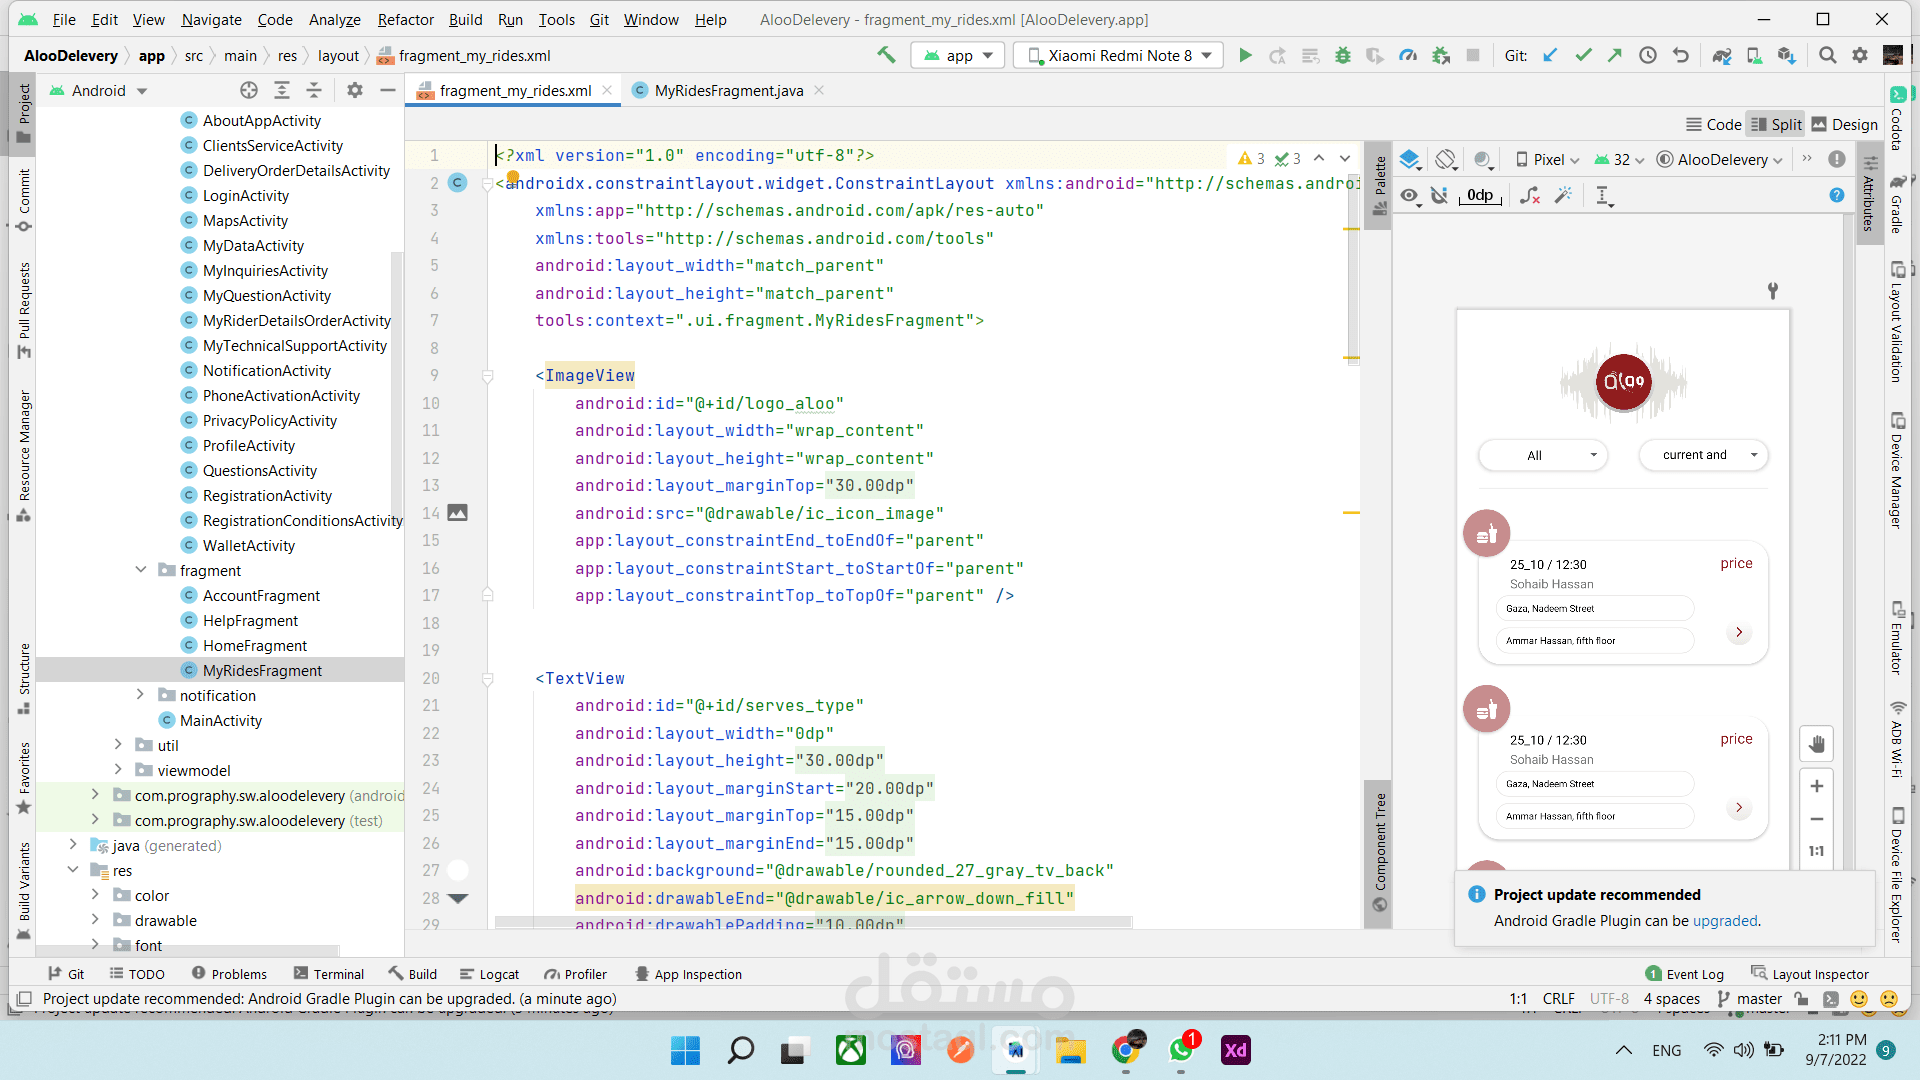Switch to MyRidesFragment.java tab
This screenshot has height=1080, width=1920.
pyautogui.click(x=728, y=91)
